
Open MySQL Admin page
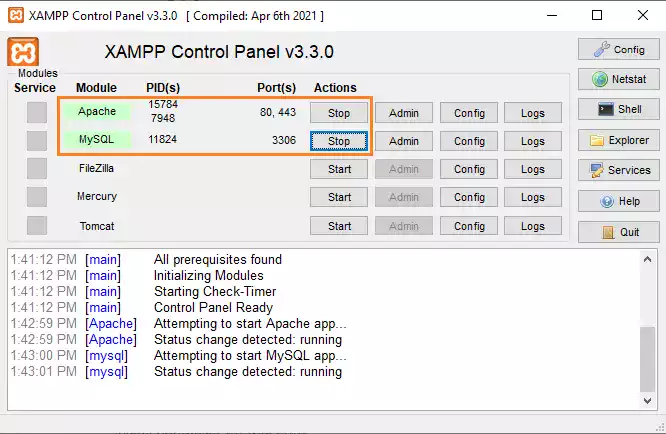coord(404,141)
